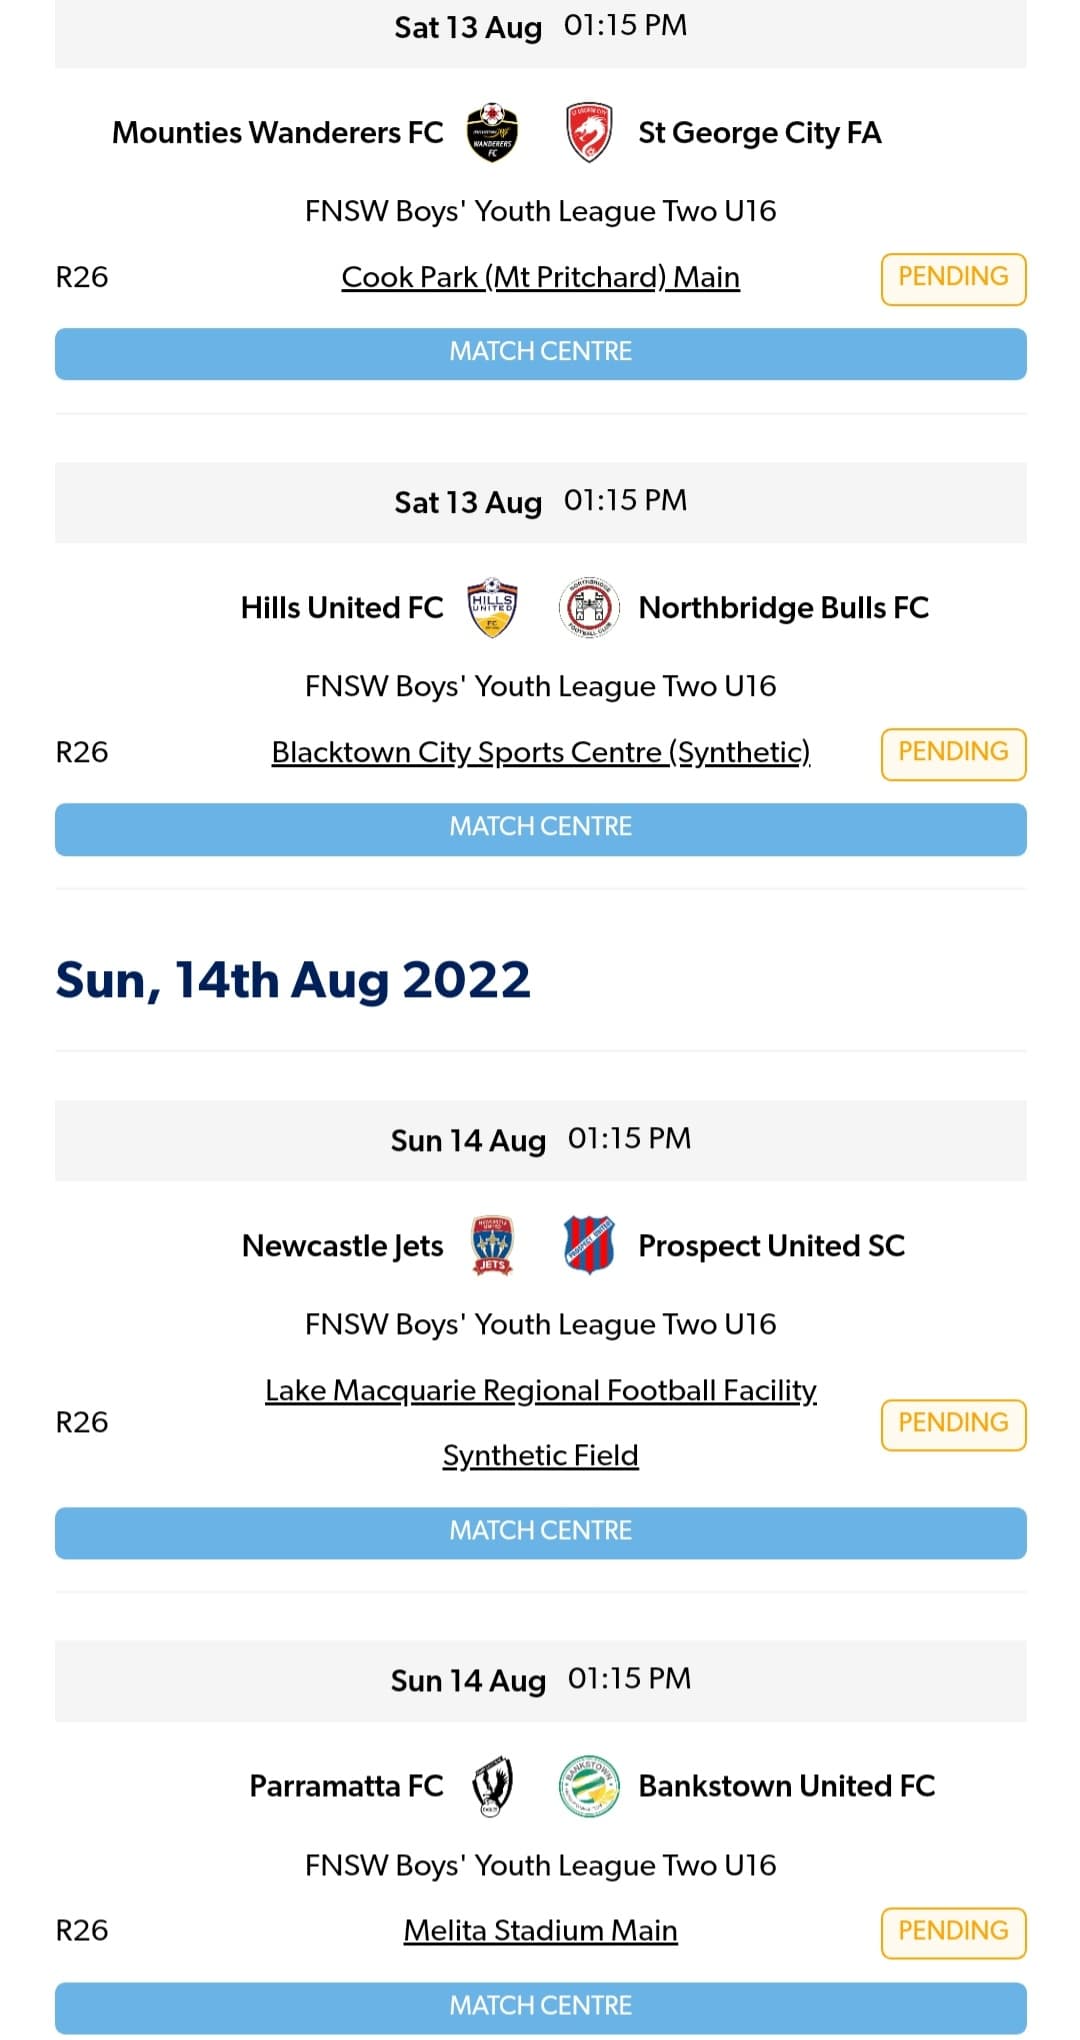Click the Bankstown United FC logo
Image resolution: width=1080 pixels, height=2040 pixels.
click(588, 1786)
